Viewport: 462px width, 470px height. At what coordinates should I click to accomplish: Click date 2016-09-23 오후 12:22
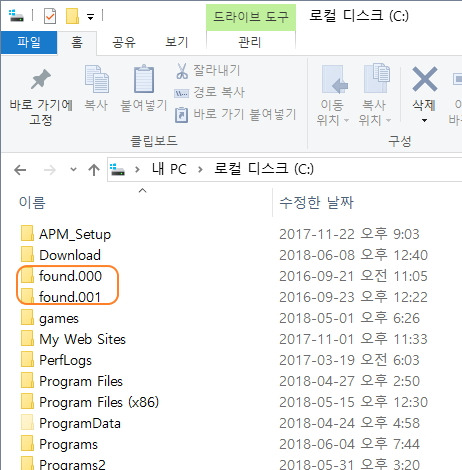[x=353, y=297]
